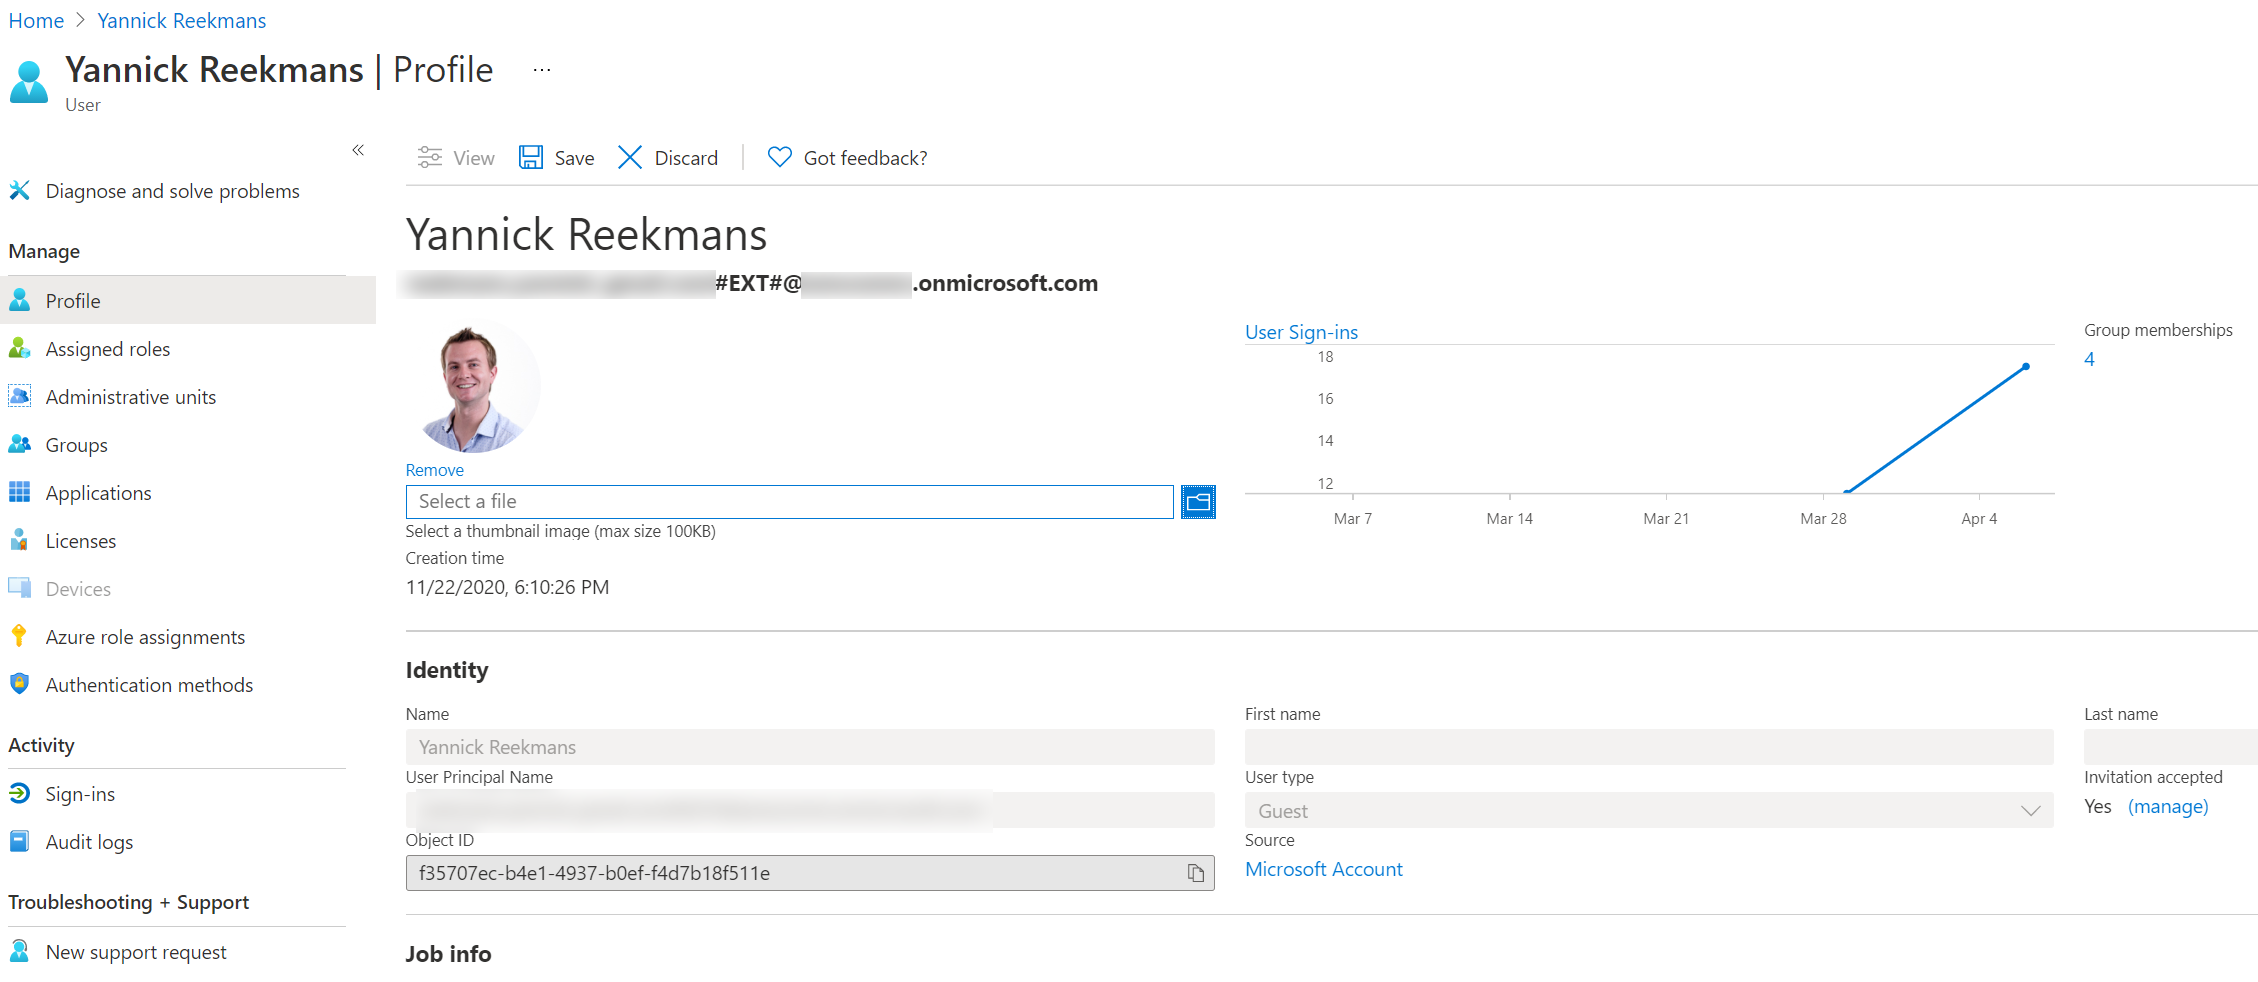This screenshot has height=982, width=2258.
Task: Click the Devices icon in sidebar
Action: point(19,588)
